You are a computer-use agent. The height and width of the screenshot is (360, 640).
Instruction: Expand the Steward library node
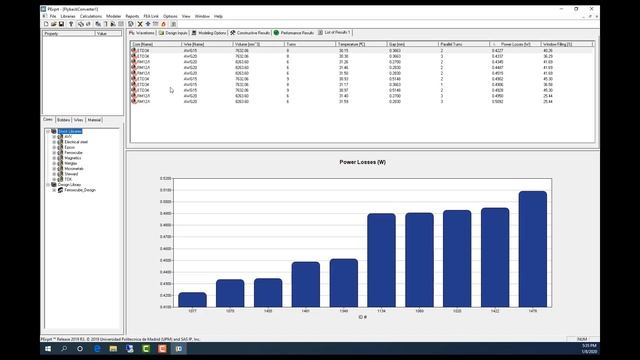pos(54,174)
